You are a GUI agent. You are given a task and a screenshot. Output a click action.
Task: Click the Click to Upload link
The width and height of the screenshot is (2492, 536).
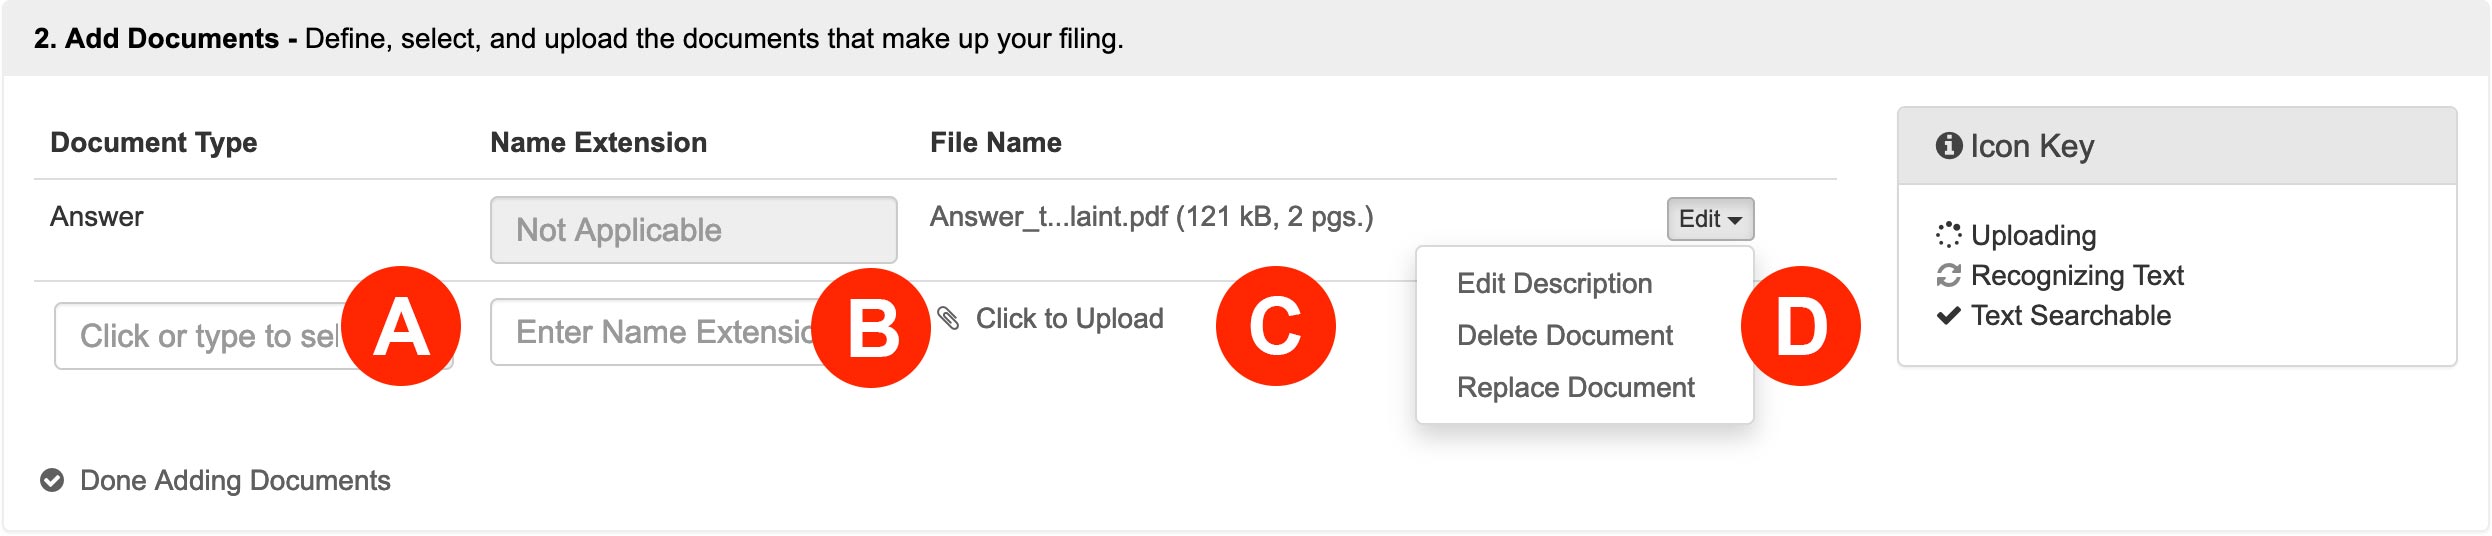(x=1069, y=318)
